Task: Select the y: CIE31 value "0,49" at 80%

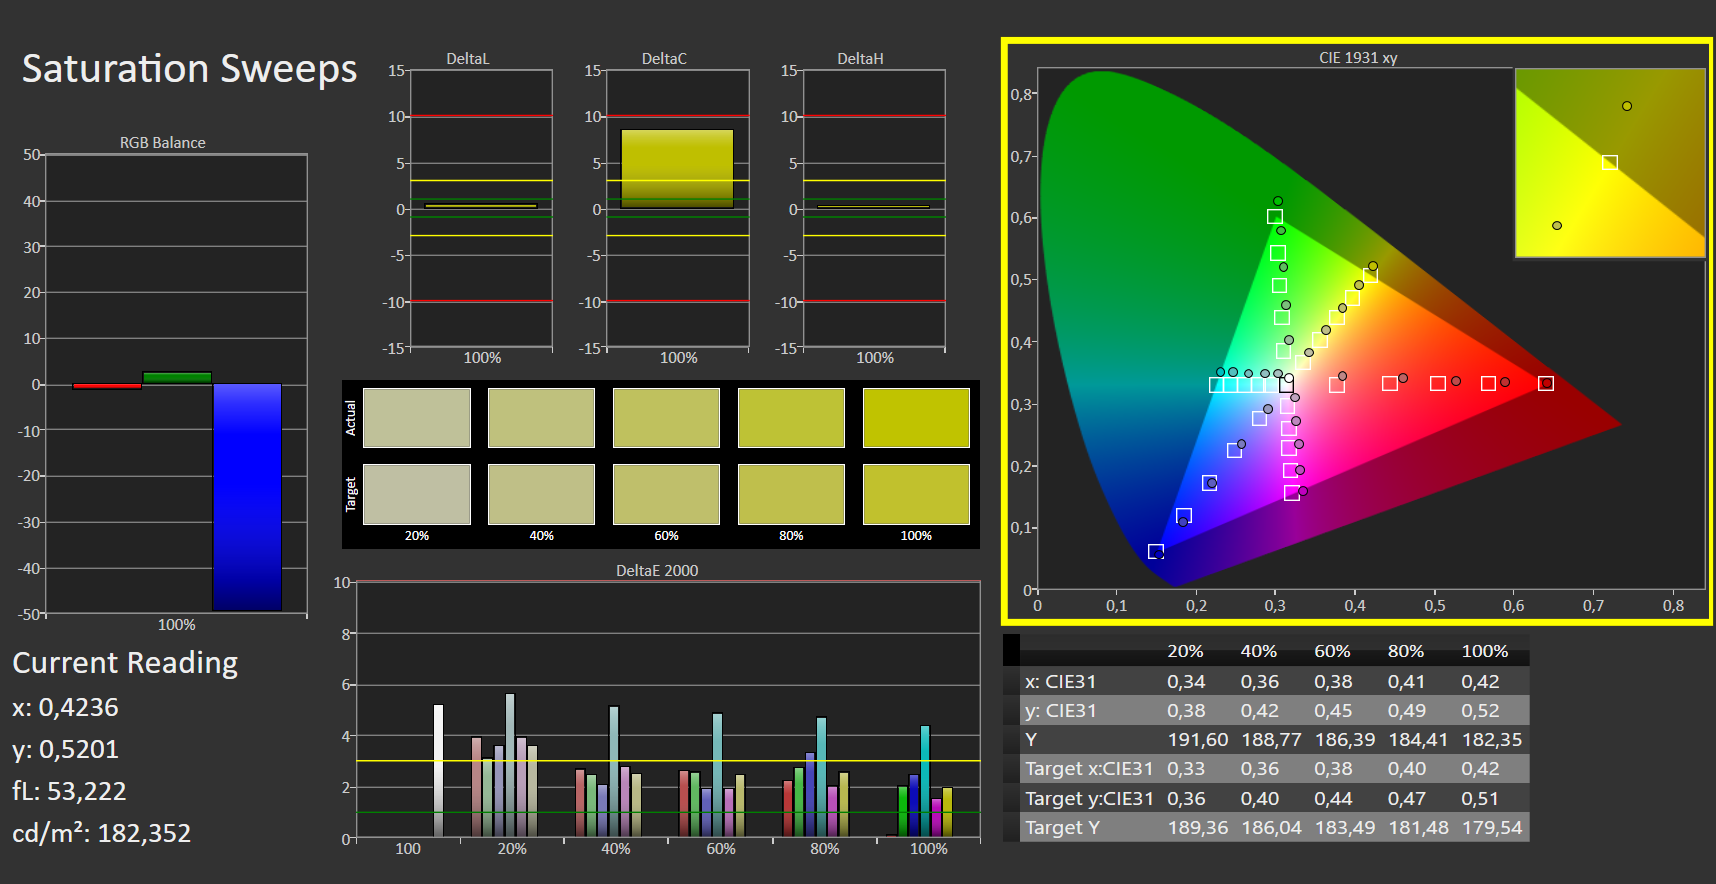Action: tap(1406, 711)
